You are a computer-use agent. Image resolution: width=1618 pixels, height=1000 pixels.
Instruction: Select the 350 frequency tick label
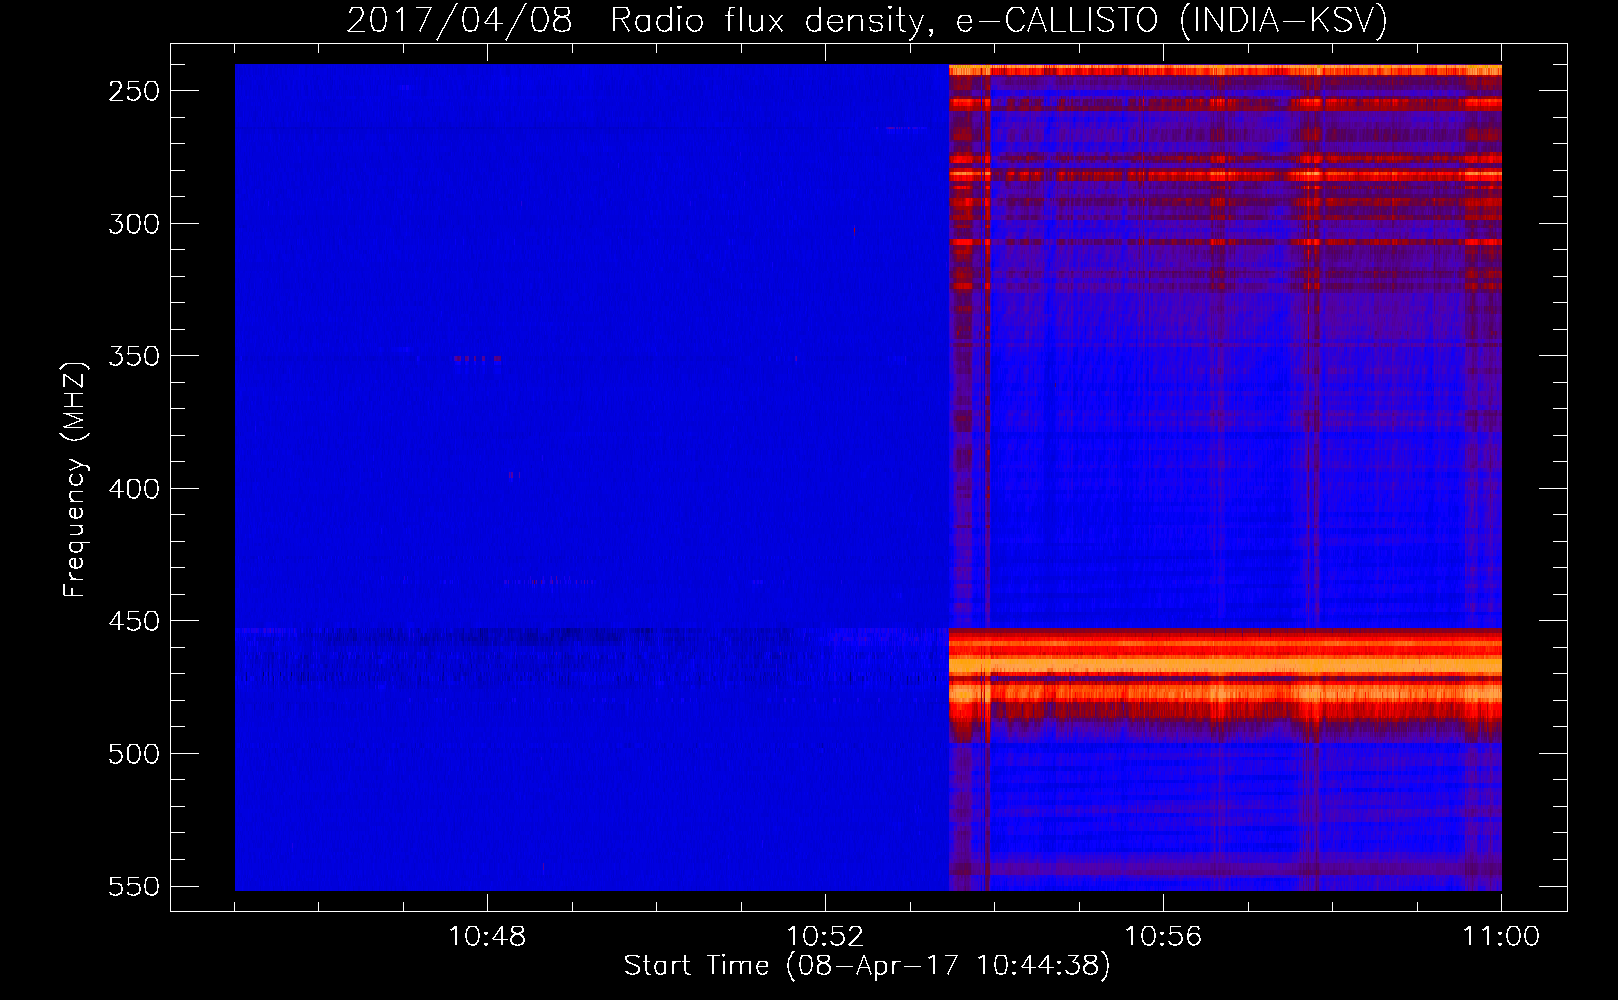tap(134, 356)
